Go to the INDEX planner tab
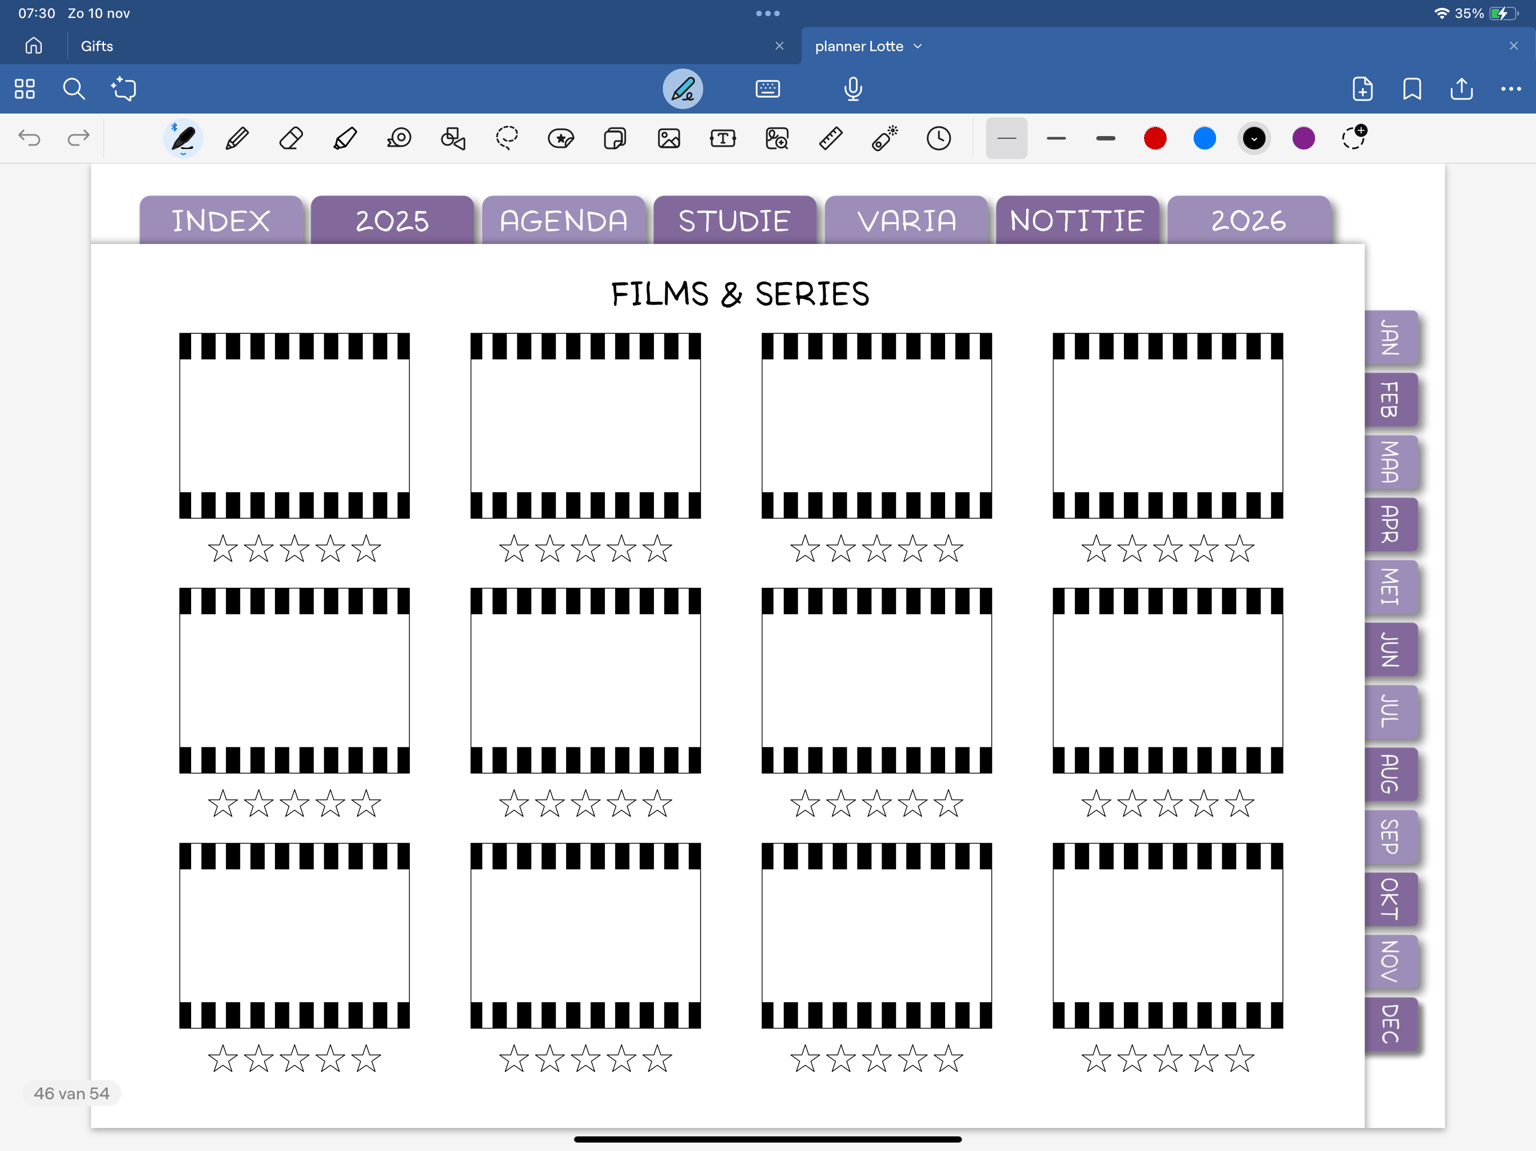The width and height of the screenshot is (1536, 1151). click(x=221, y=220)
